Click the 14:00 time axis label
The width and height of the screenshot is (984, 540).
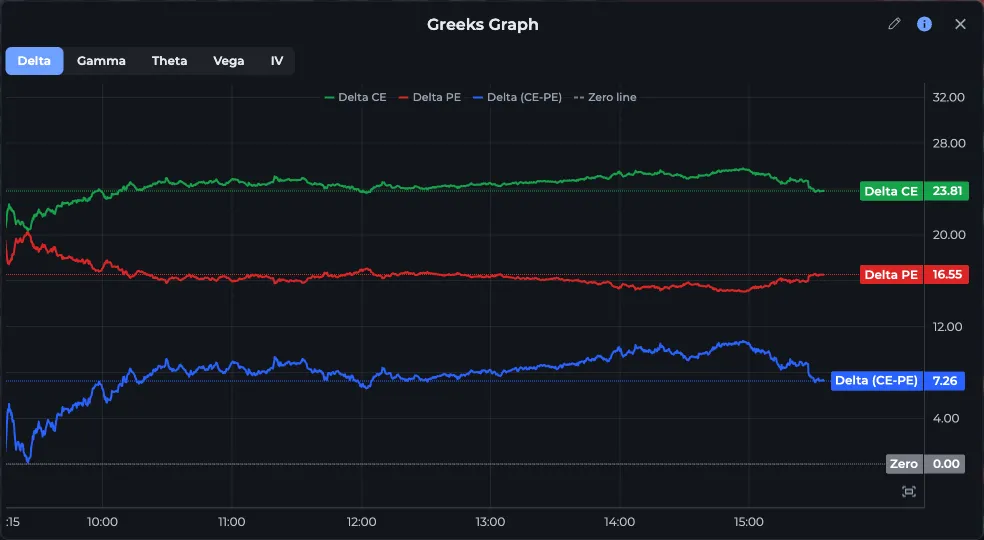coord(619,522)
